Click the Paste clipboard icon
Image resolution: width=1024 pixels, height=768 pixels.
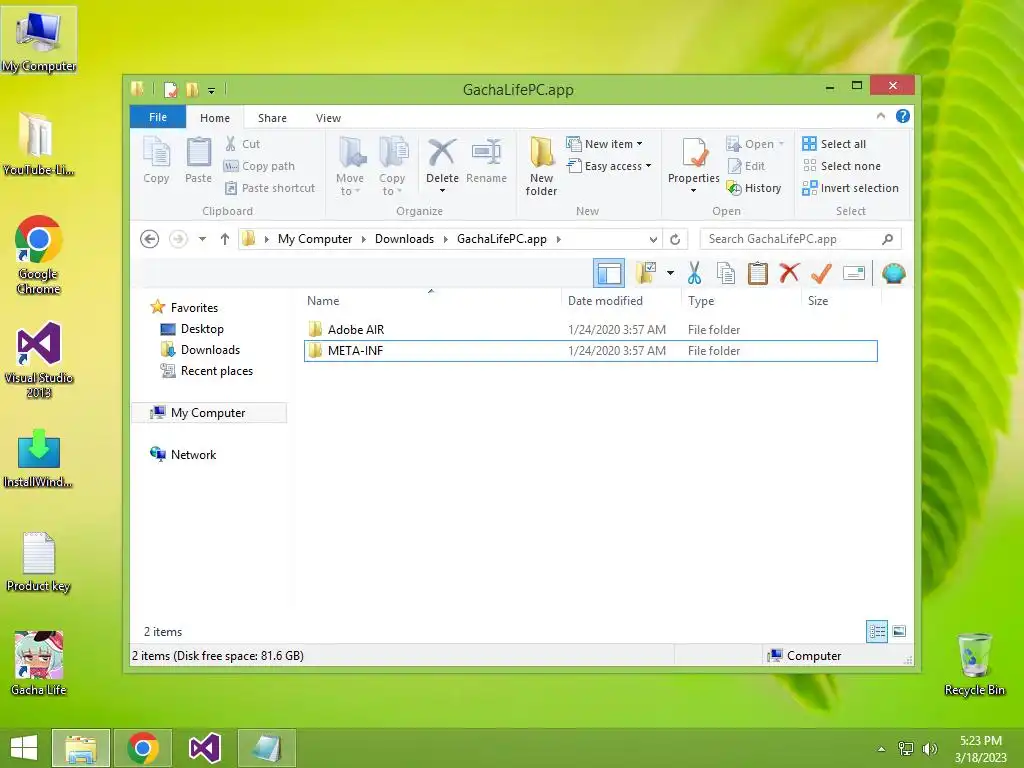pyautogui.click(x=199, y=160)
